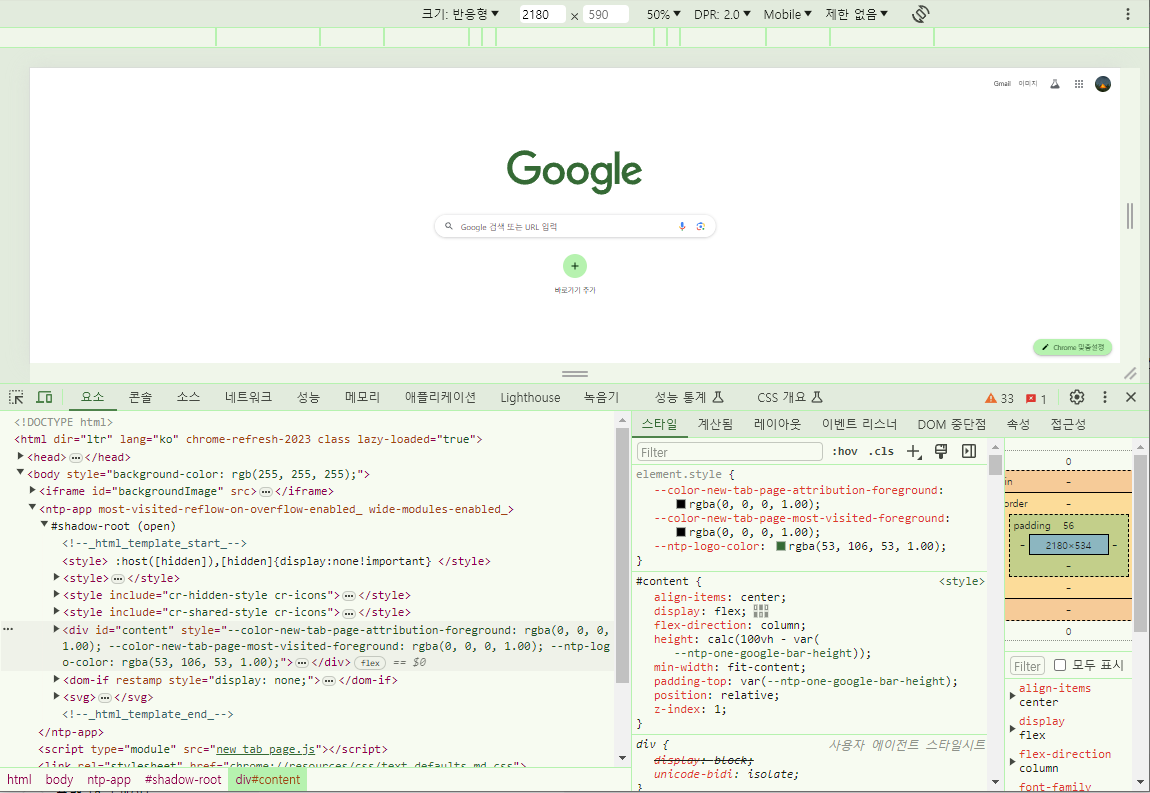Open the 50% zoom dropdown
This screenshot has width=1150, height=793.
[x=663, y=14]
